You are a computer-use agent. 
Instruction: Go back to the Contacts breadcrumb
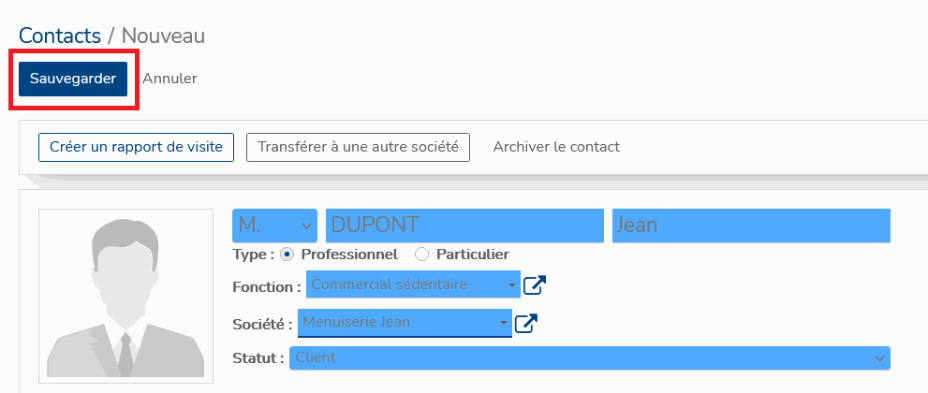[x=60, y=36]
